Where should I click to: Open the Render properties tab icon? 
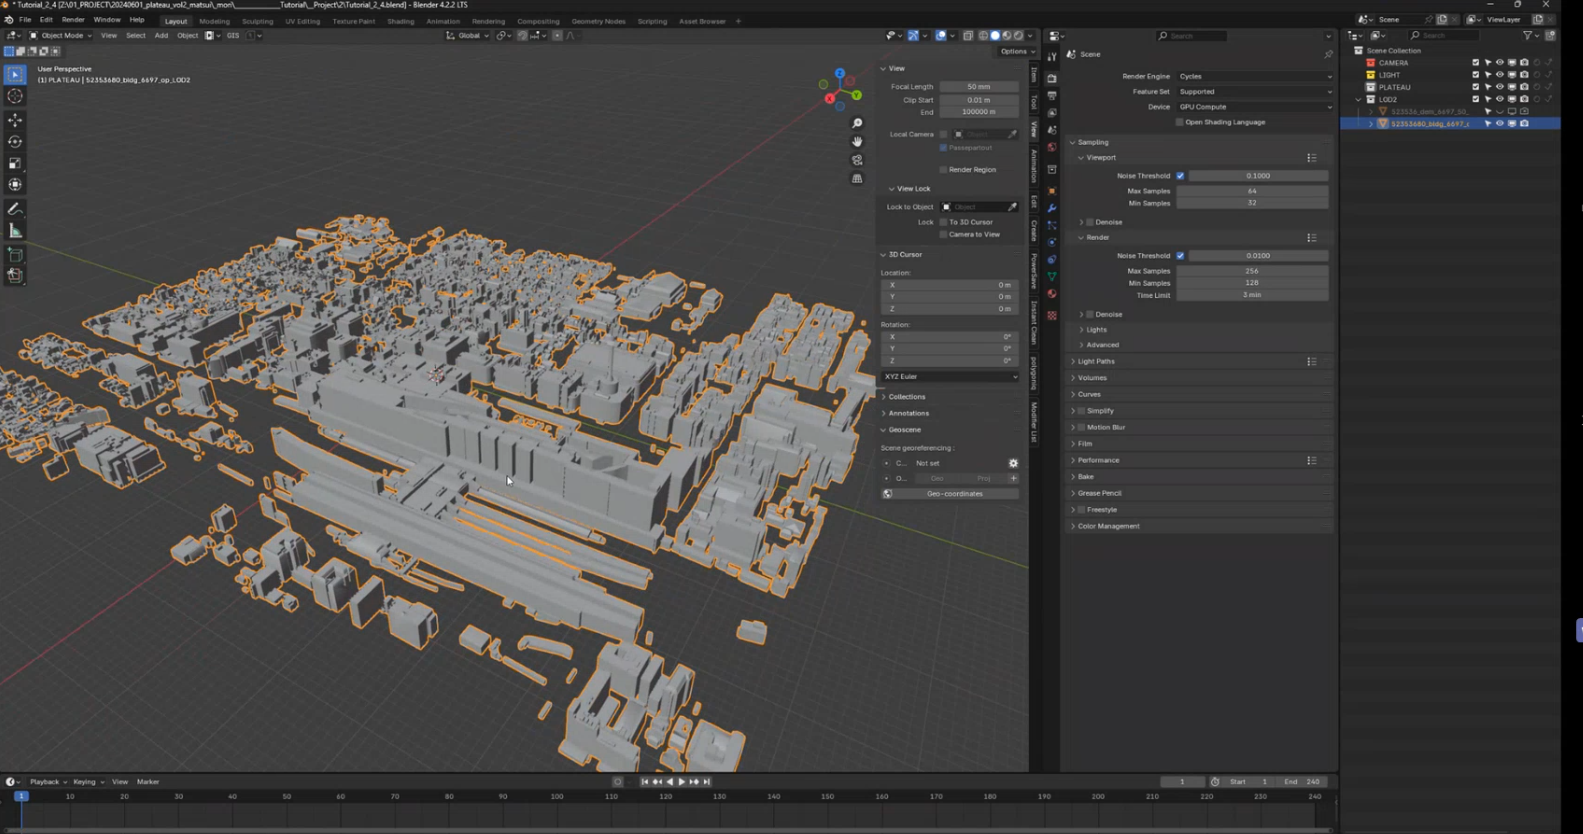pyautogui.click(x=1052, y=79)
